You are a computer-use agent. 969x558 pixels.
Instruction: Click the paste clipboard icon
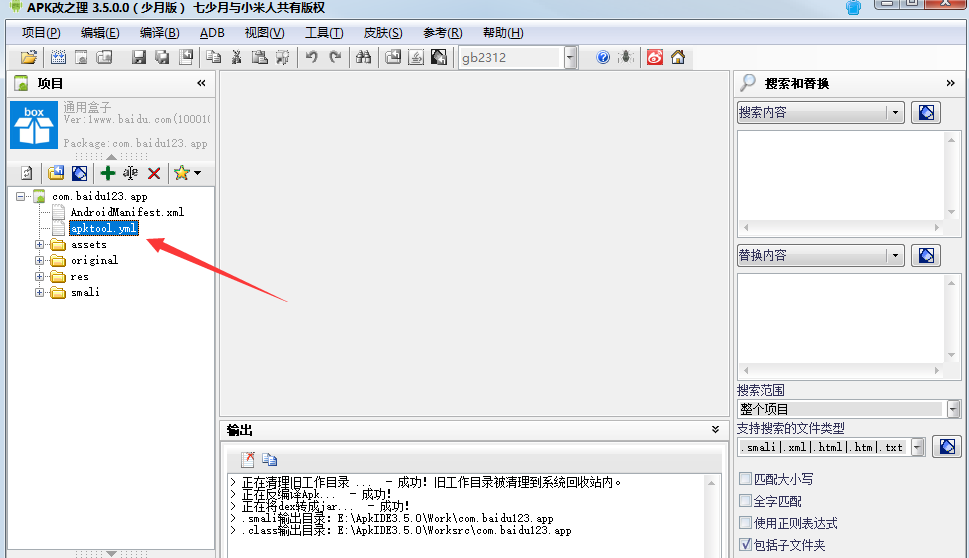[x=260, y=57]
